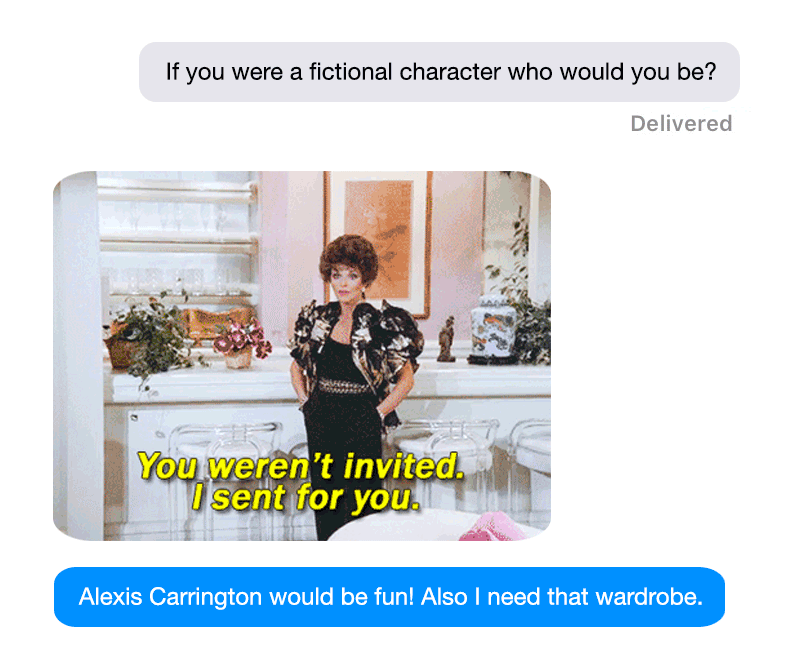The height and width of the screenshot is (658, 800).
Task: Click the Delivered status label
Action: 681,124
